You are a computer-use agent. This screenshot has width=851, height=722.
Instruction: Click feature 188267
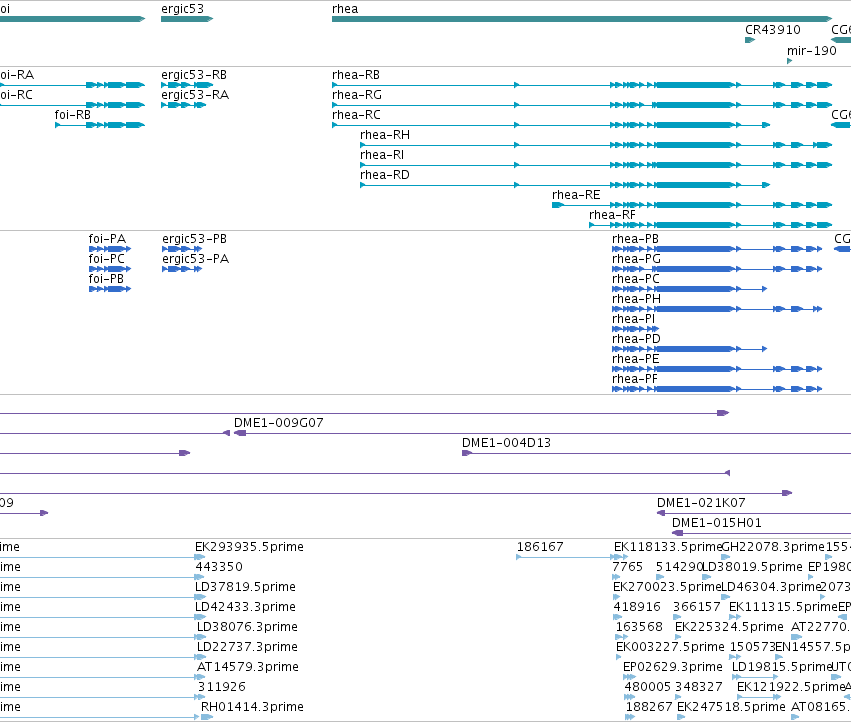pos(630,717)
